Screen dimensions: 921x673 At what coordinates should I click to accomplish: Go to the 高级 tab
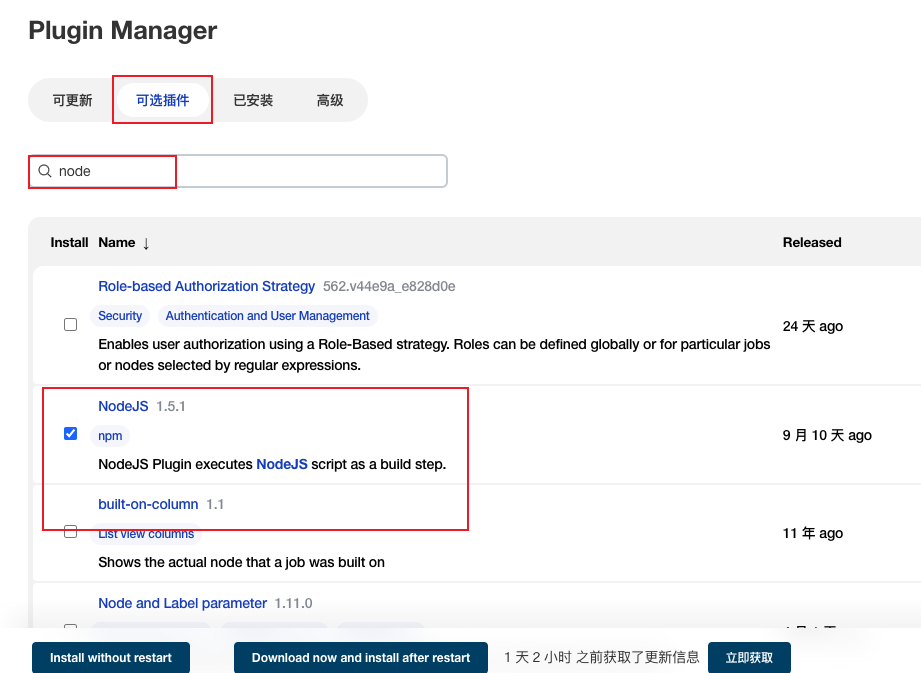point(330,100)
